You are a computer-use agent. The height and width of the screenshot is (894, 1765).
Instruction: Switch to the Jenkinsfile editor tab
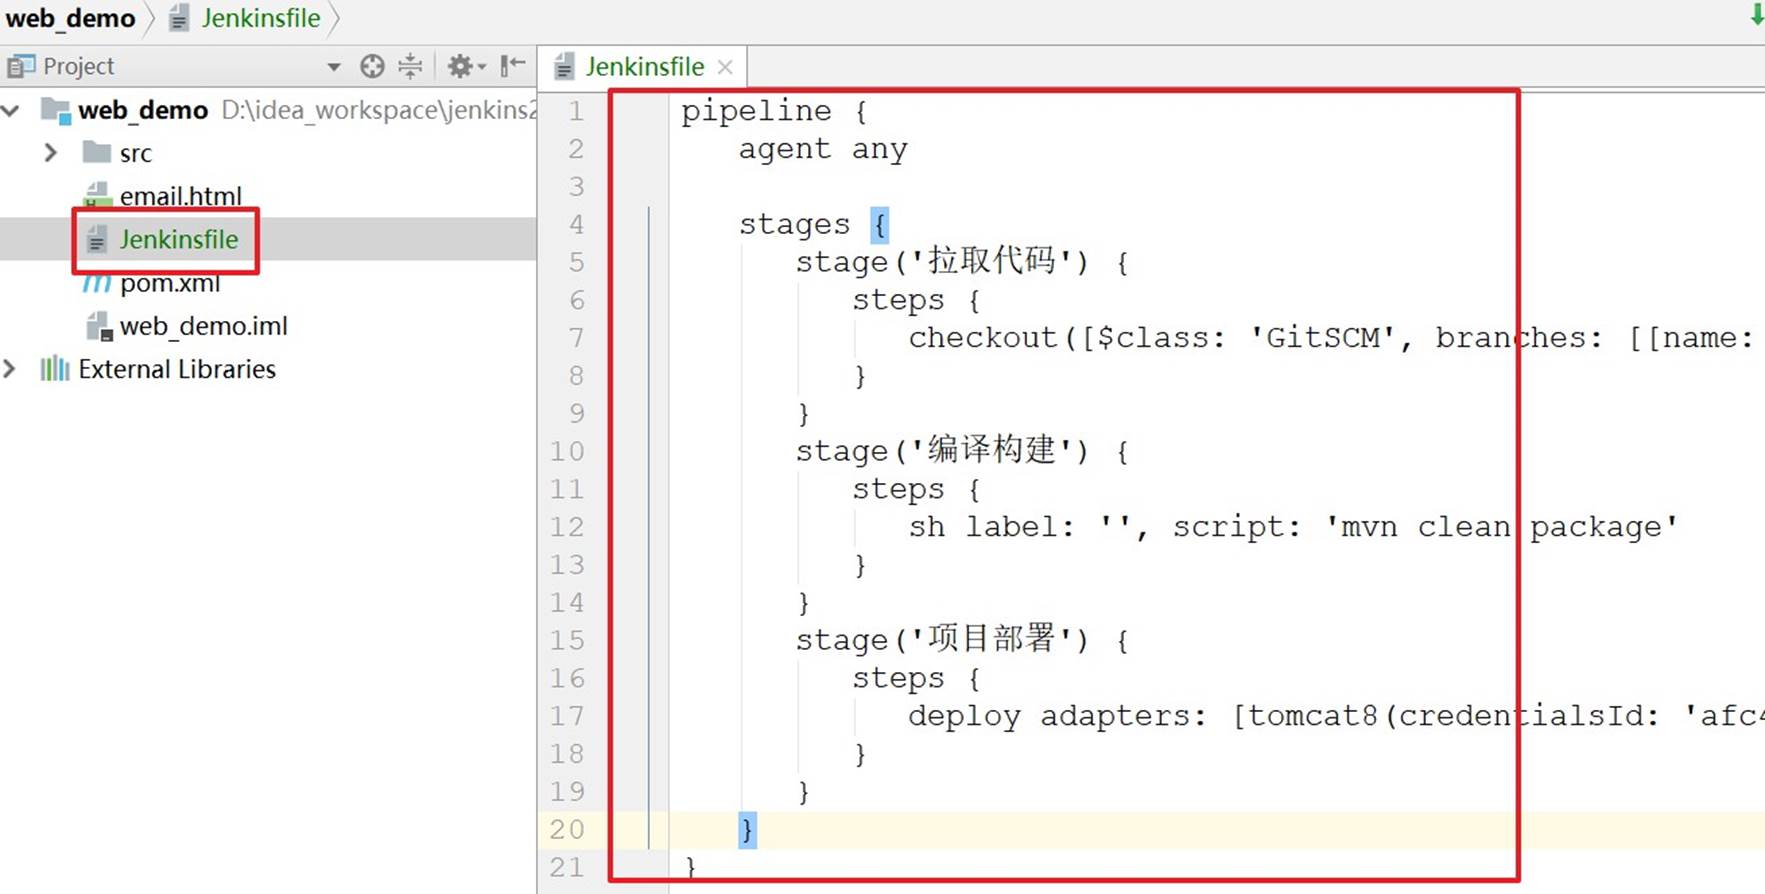point(644,67)
